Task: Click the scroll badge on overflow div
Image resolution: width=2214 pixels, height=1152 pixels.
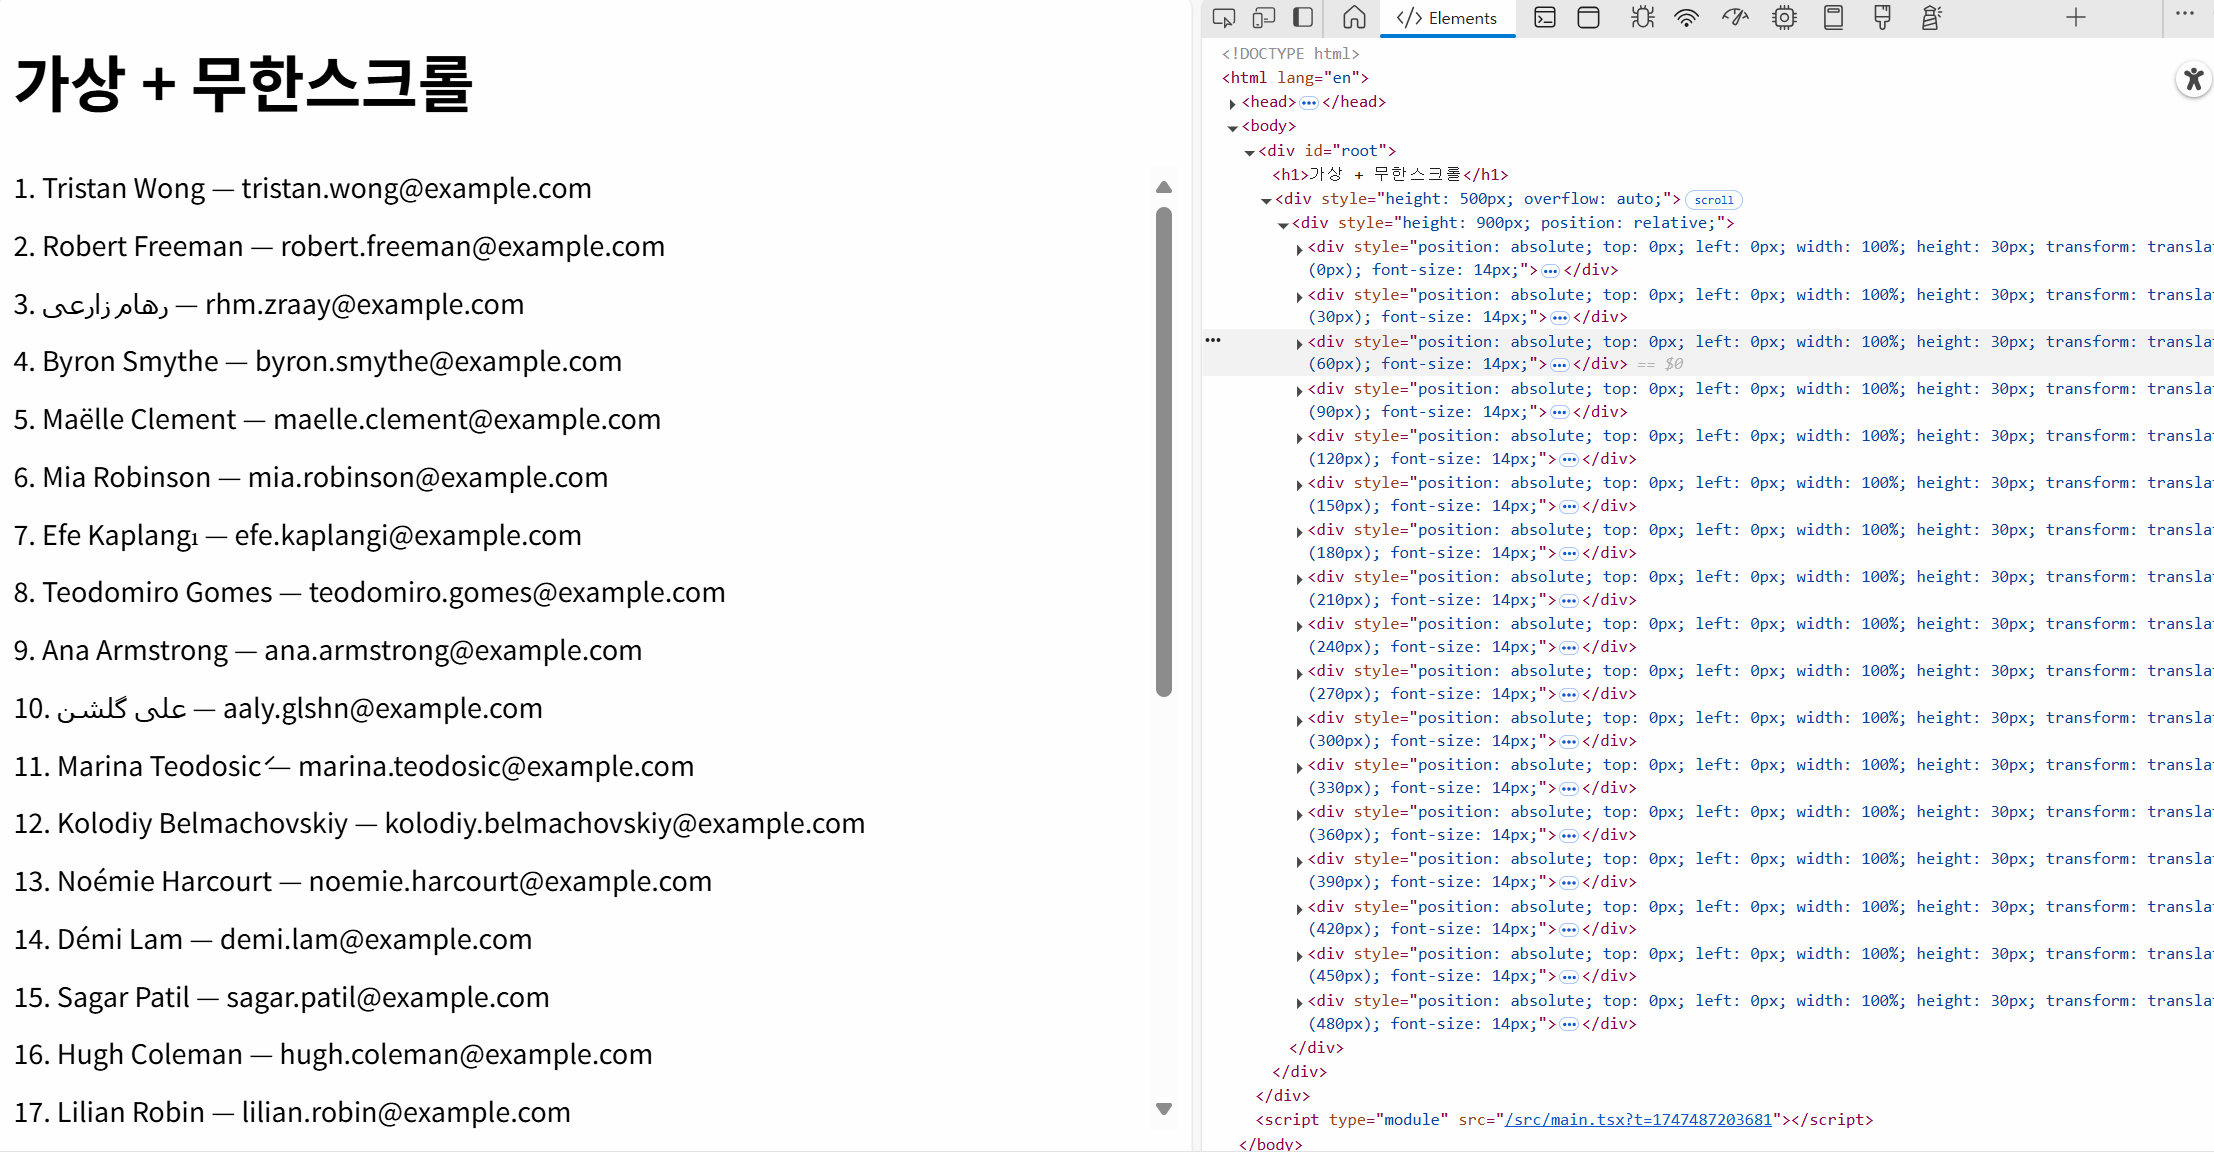Action: tap(1713, 200)
